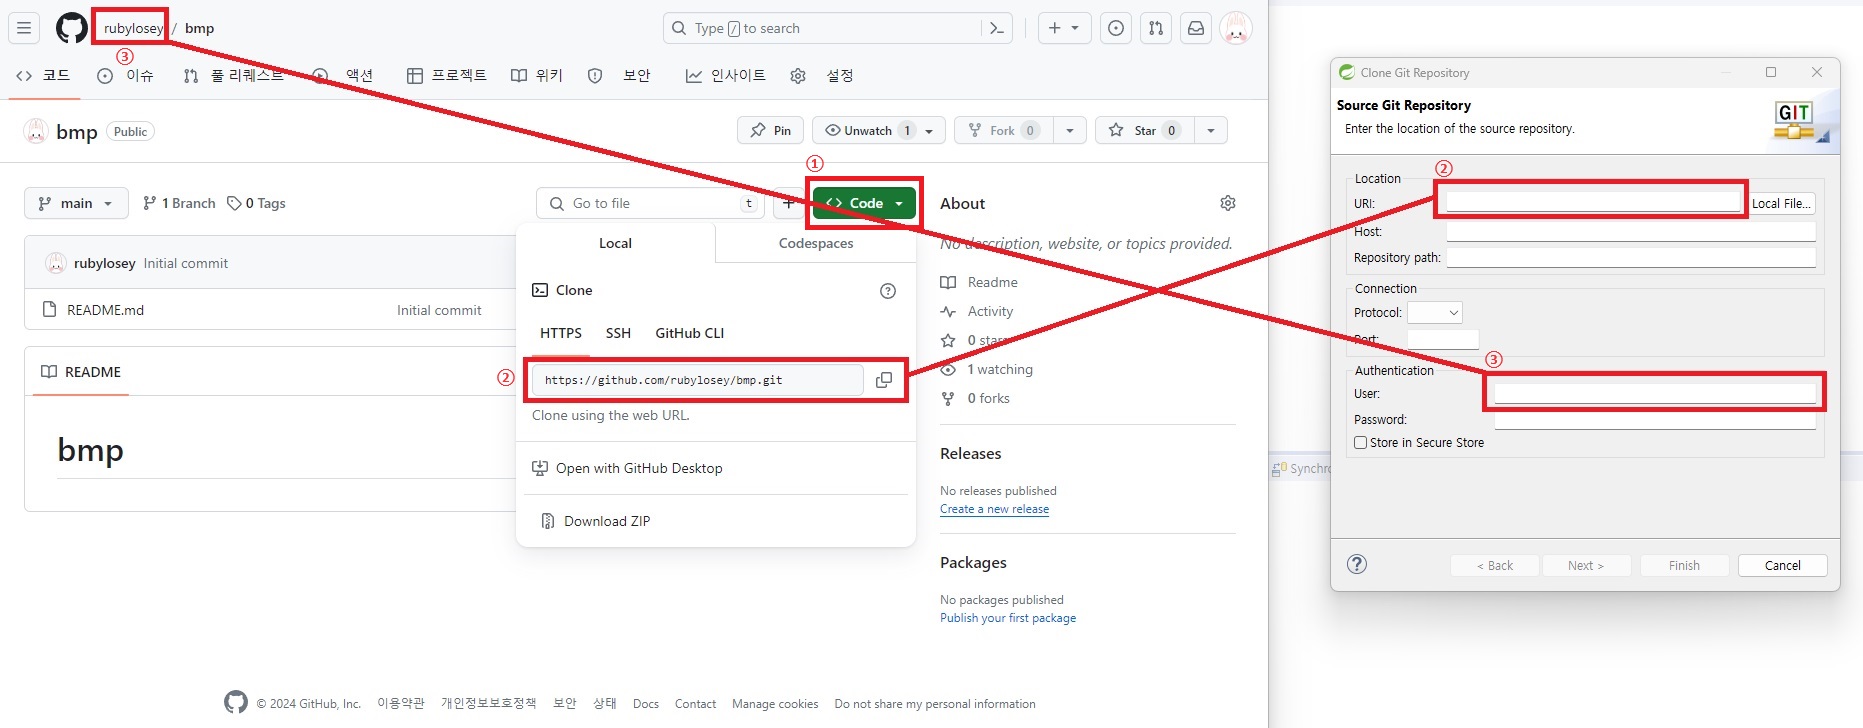
Task: Click the clone URL text field
Action: [697, 380]
